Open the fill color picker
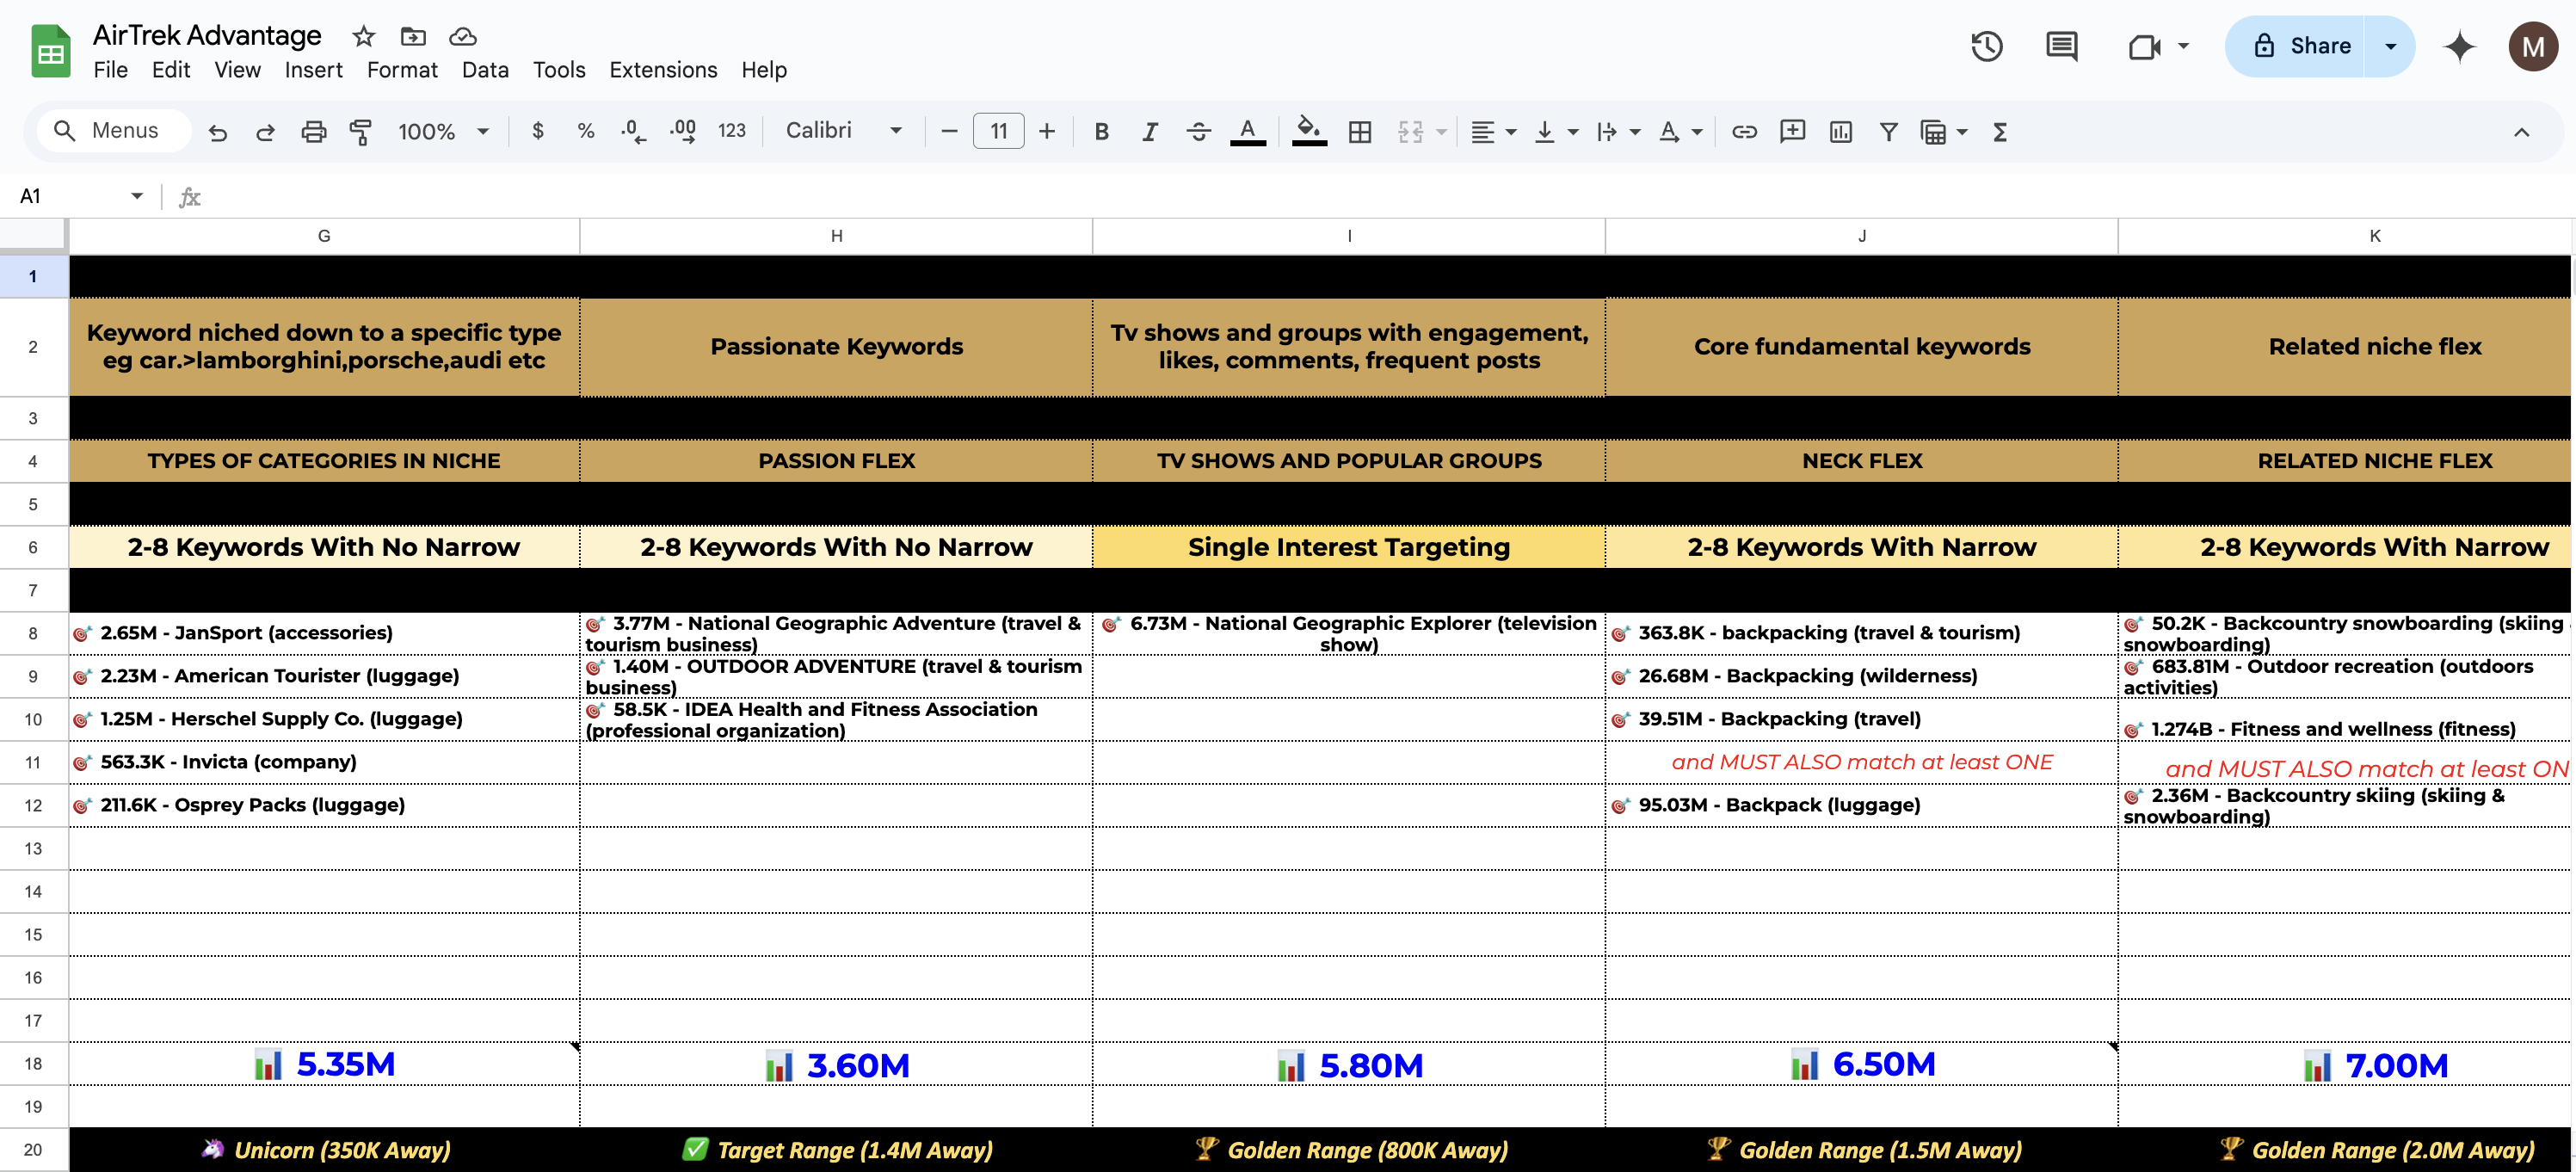Screen dimensions: 2576x1172 click(x=1309, y=131)
